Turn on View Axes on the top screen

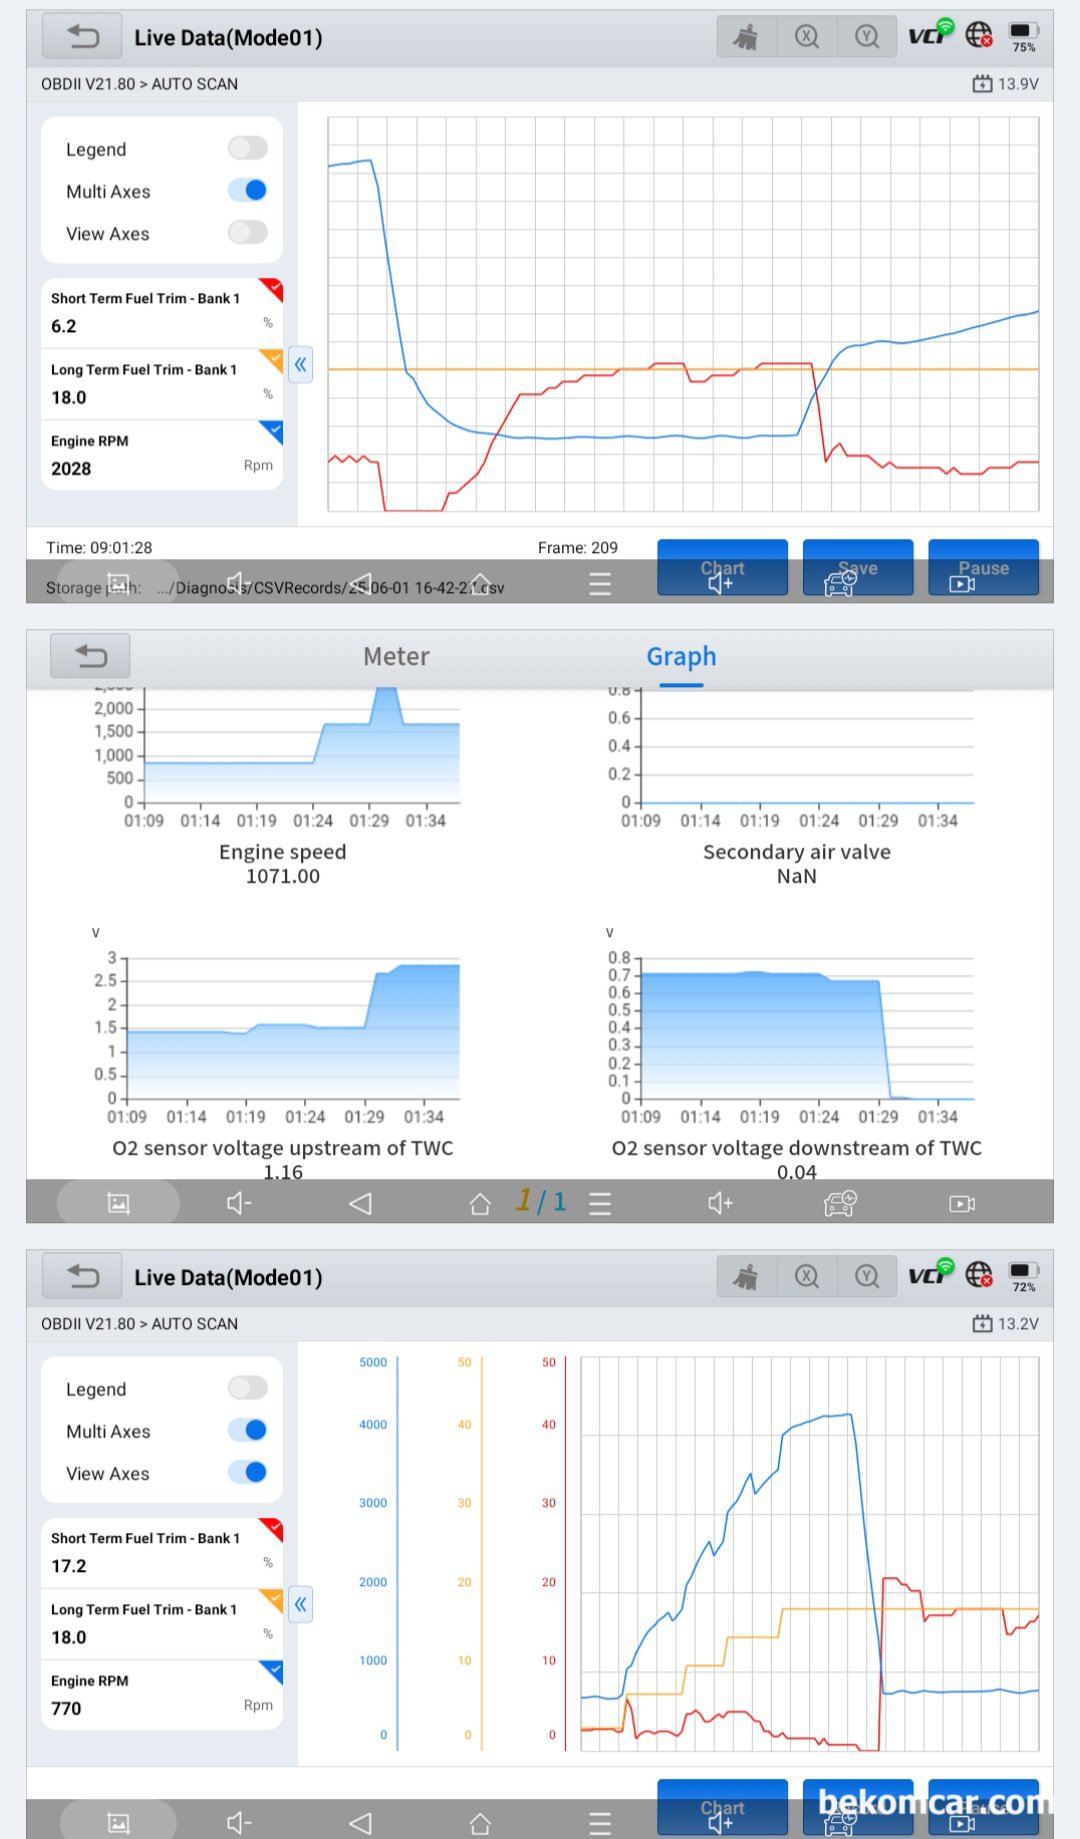click(x=247, y=233)
